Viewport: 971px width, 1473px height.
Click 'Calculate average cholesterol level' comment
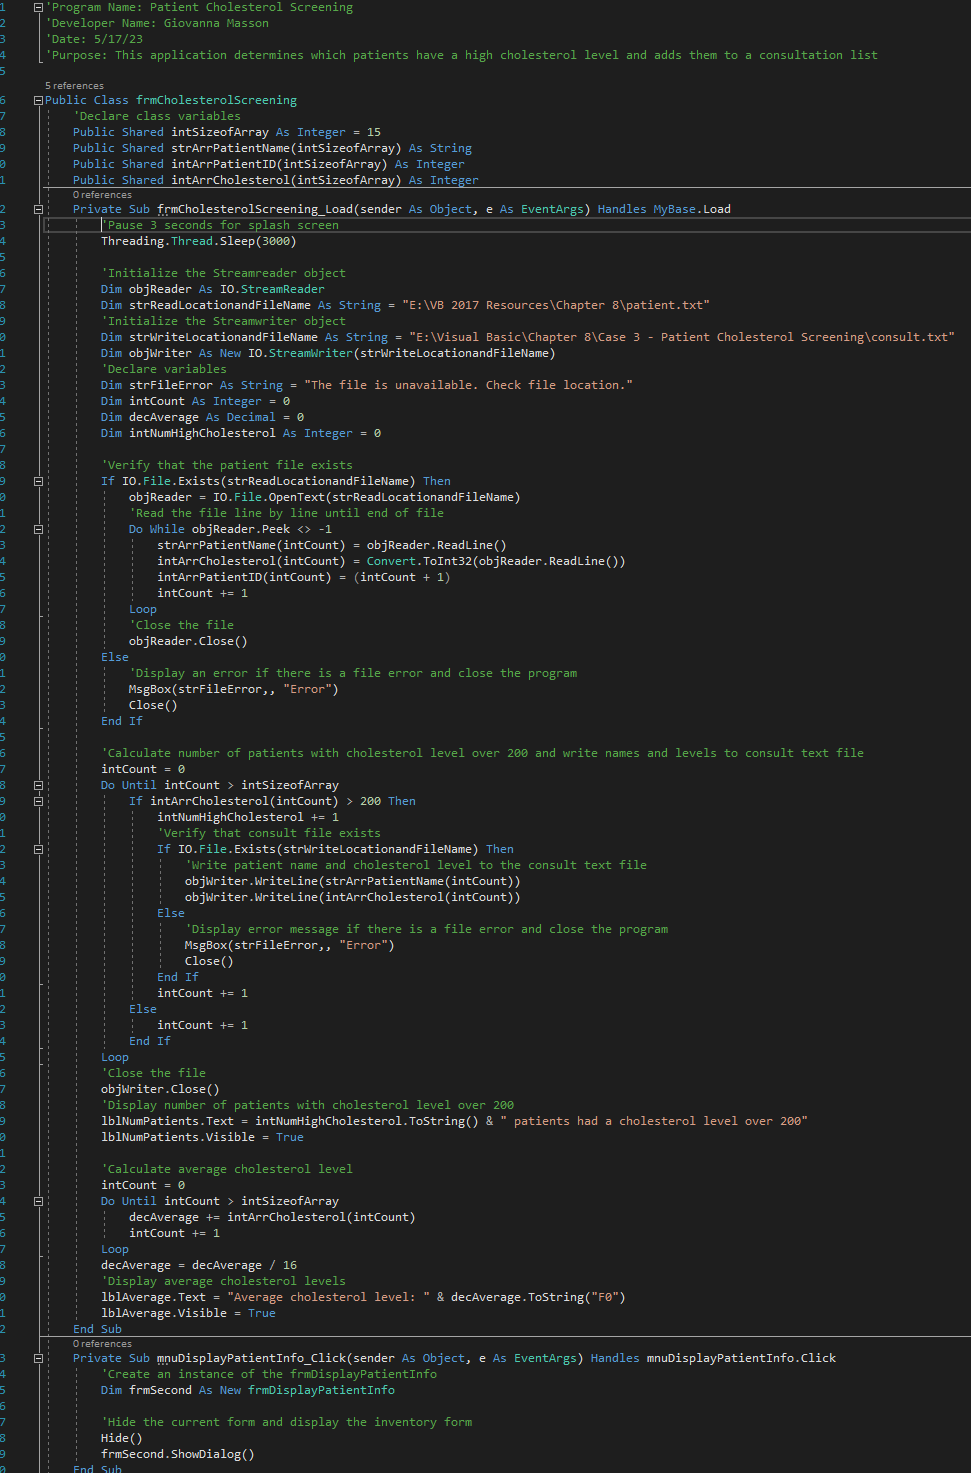click(227, 1169)
